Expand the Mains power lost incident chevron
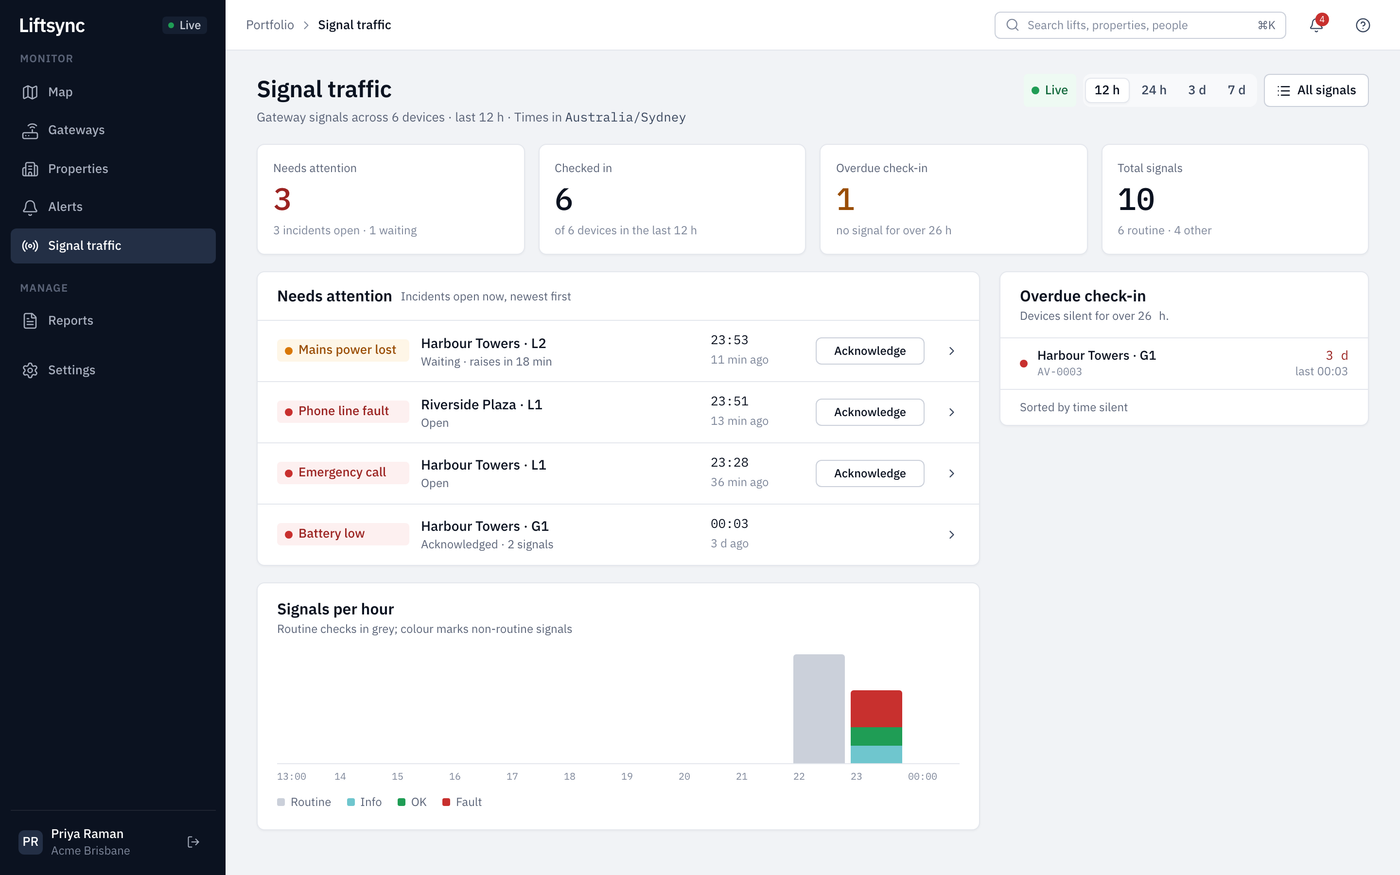 [x=951, y=351]
